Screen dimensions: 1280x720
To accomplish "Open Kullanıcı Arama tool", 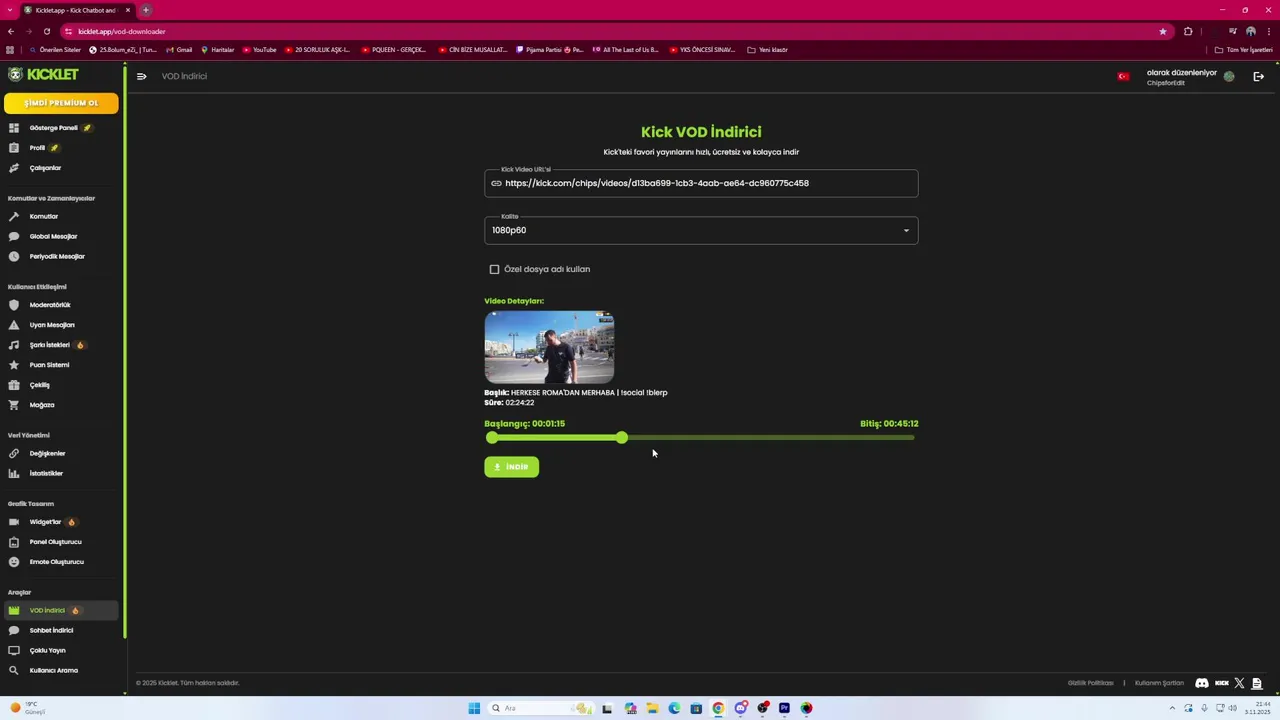I will click(x=60, y=670).
